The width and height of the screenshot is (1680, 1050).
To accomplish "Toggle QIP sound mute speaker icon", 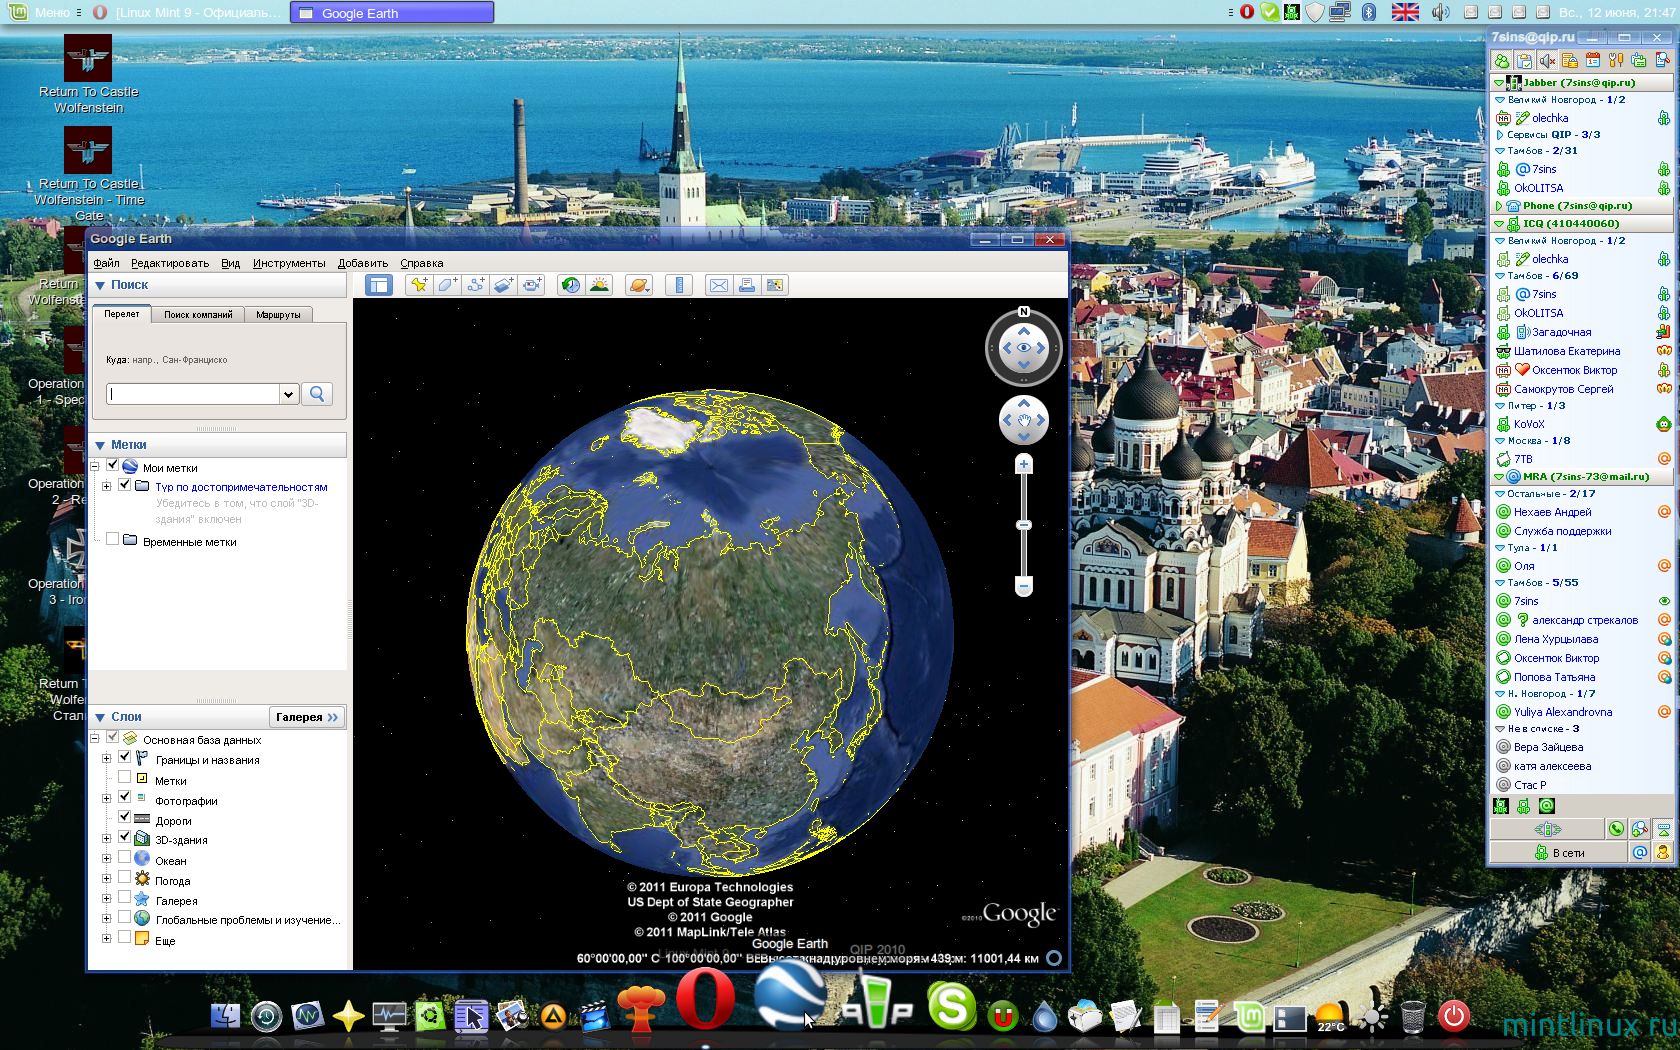I will pyautogui.click(x=1547, y=61).
